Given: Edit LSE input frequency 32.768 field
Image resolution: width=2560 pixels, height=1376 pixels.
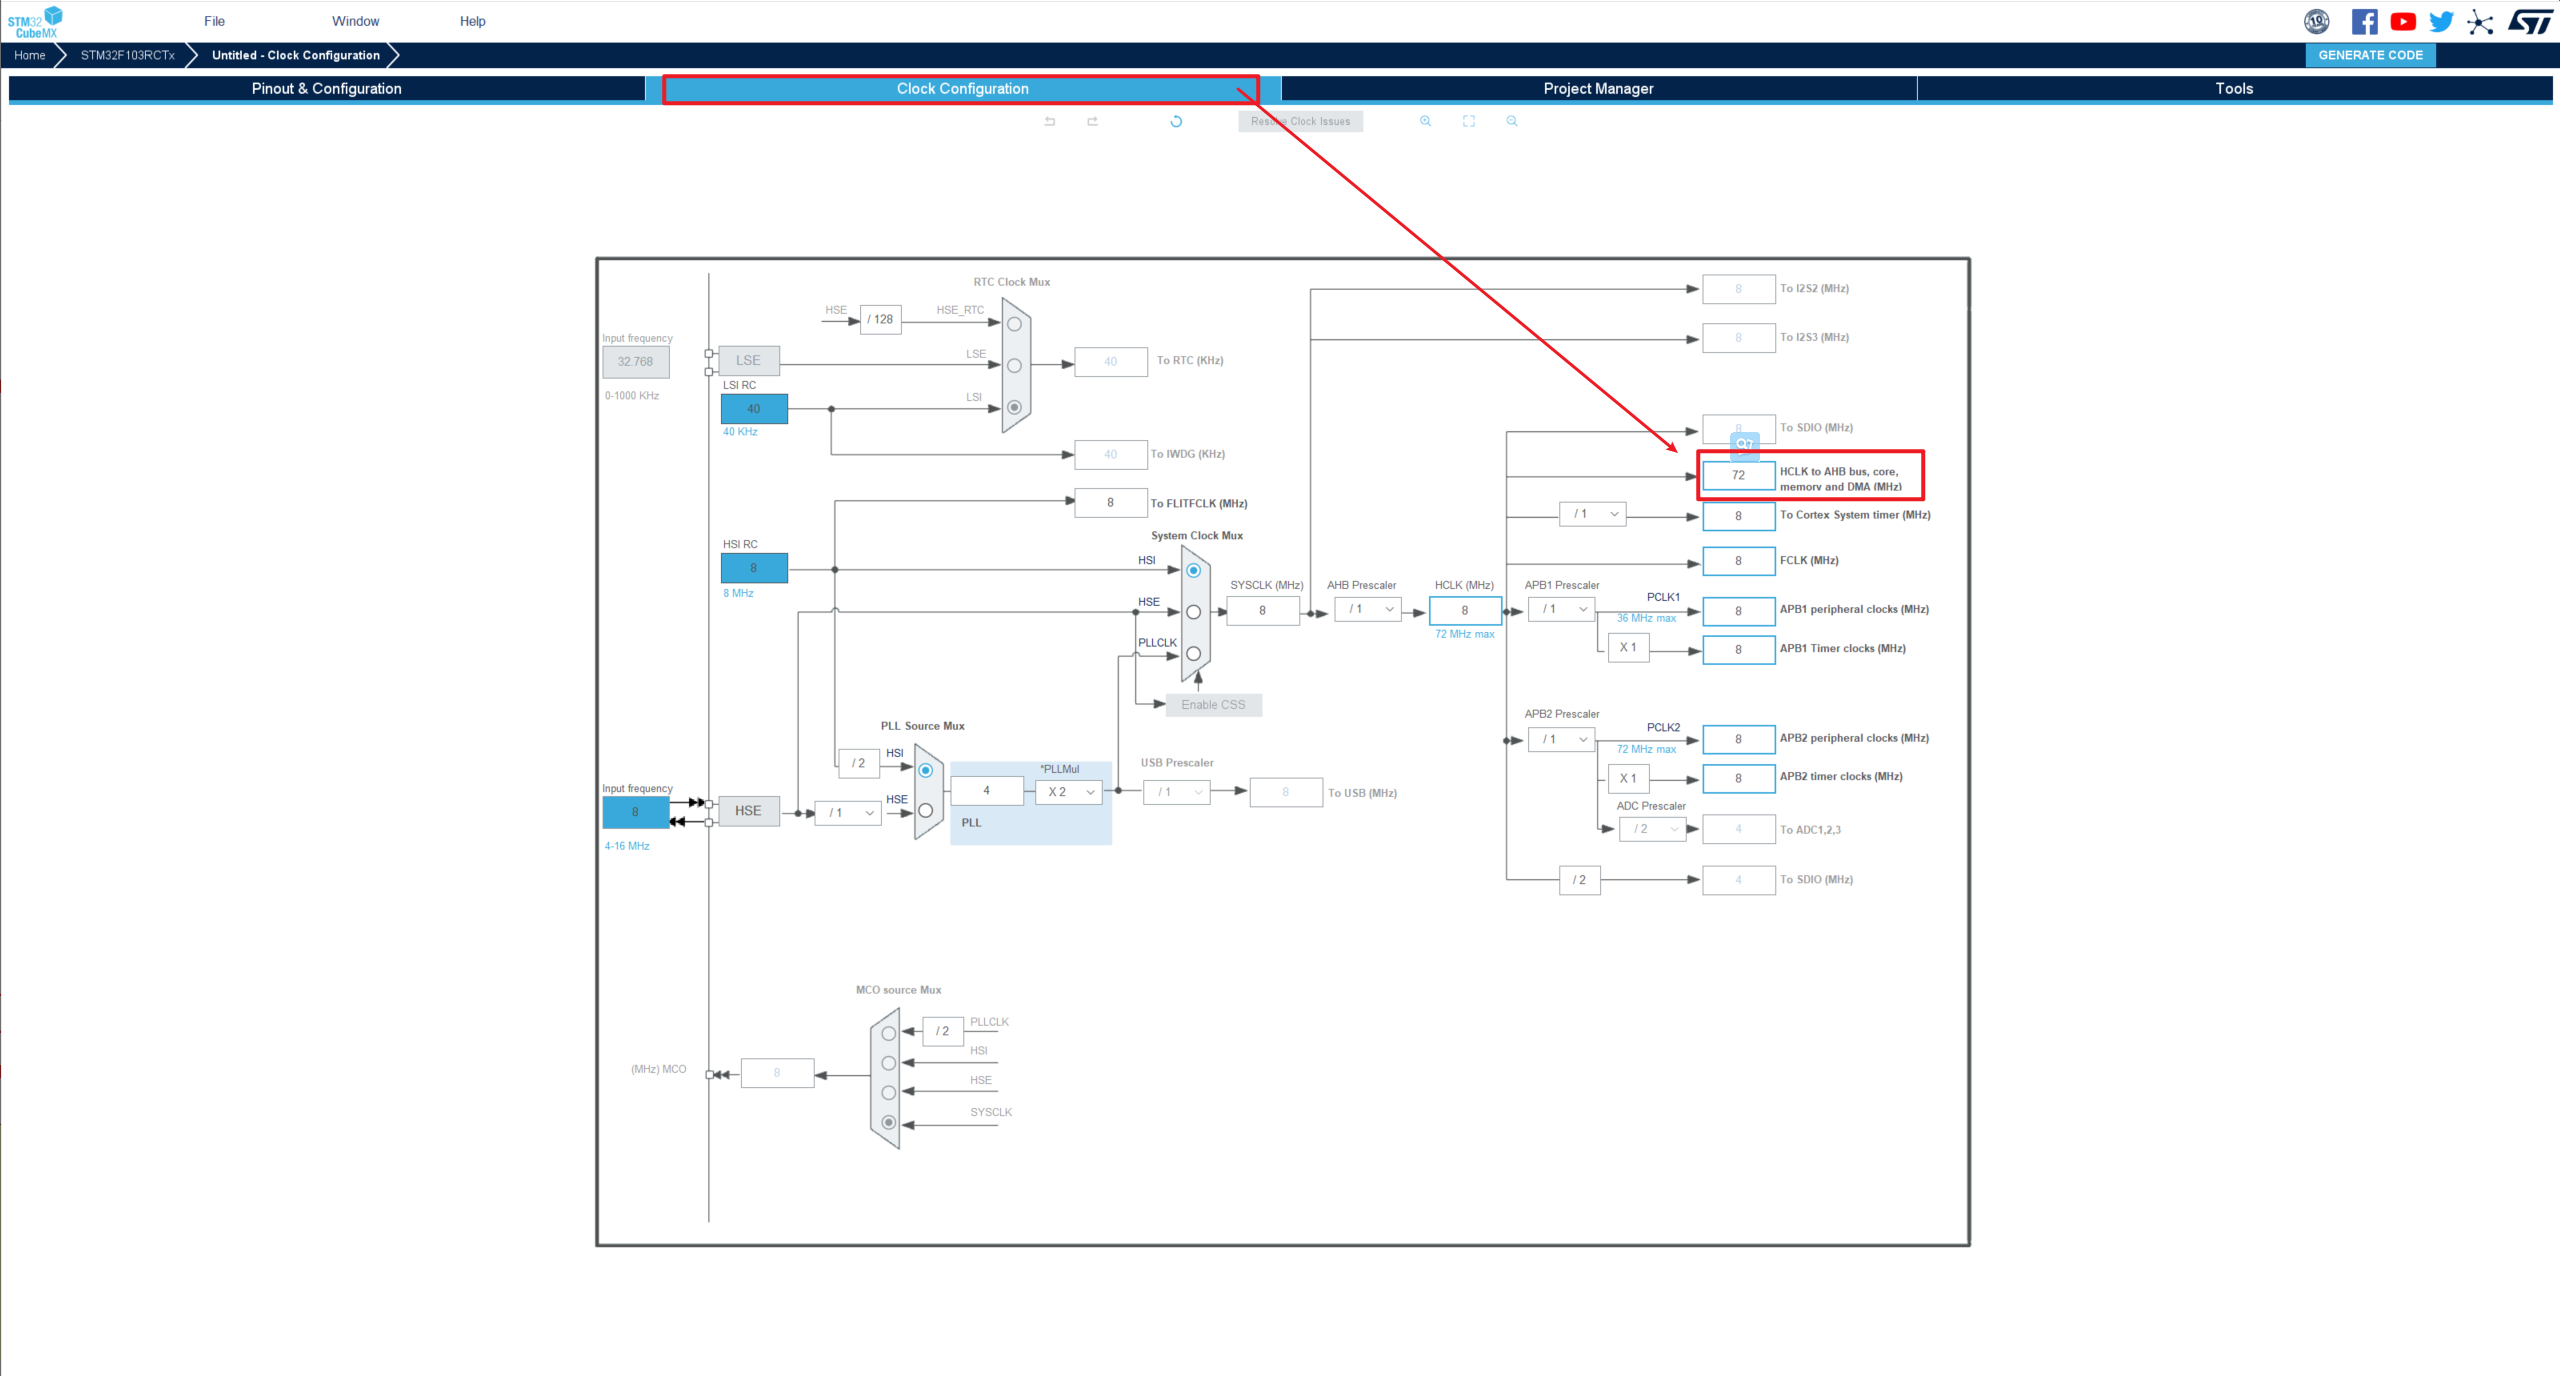Looking at the screenshot, I should click(635, 362).
